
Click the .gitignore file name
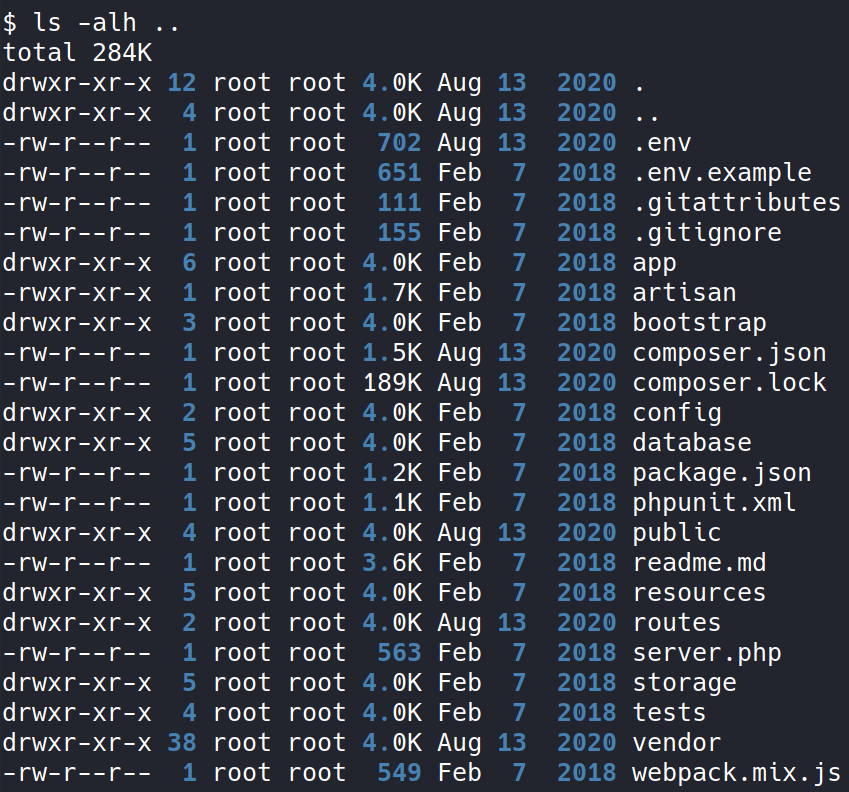[x=706, y=233]
